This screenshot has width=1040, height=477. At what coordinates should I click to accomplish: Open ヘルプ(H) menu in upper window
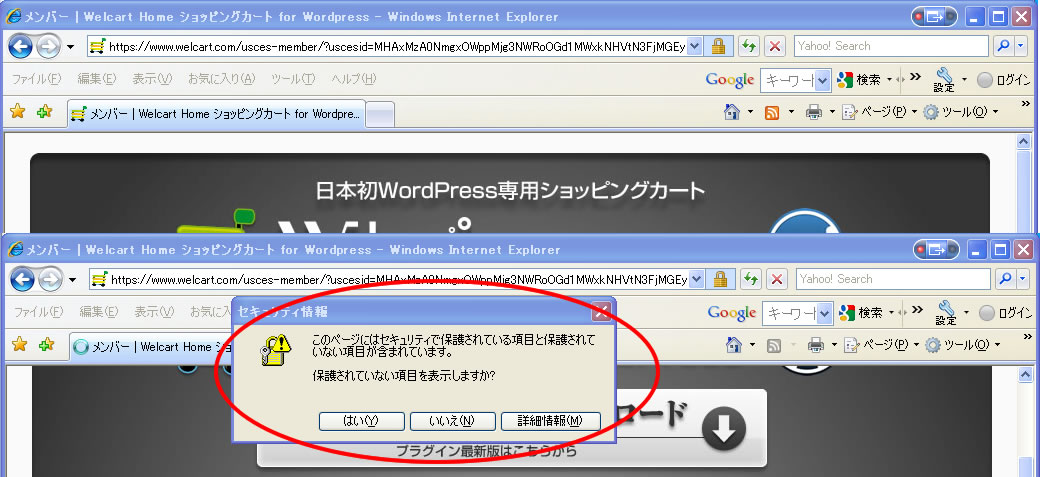point(354,79)
